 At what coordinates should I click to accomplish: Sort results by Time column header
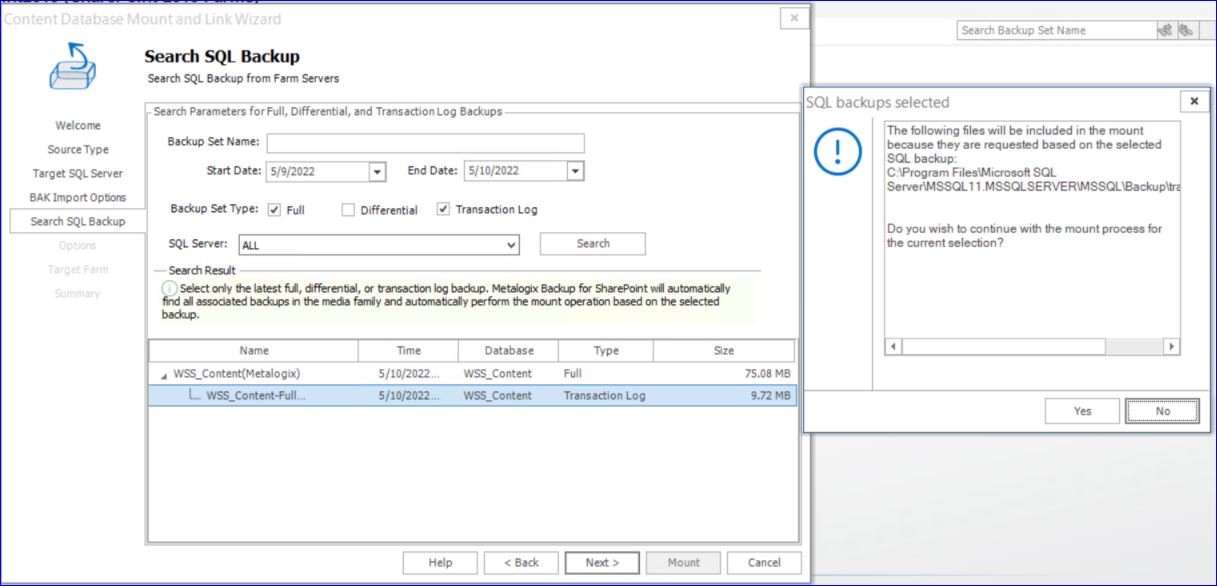[408, 351]
